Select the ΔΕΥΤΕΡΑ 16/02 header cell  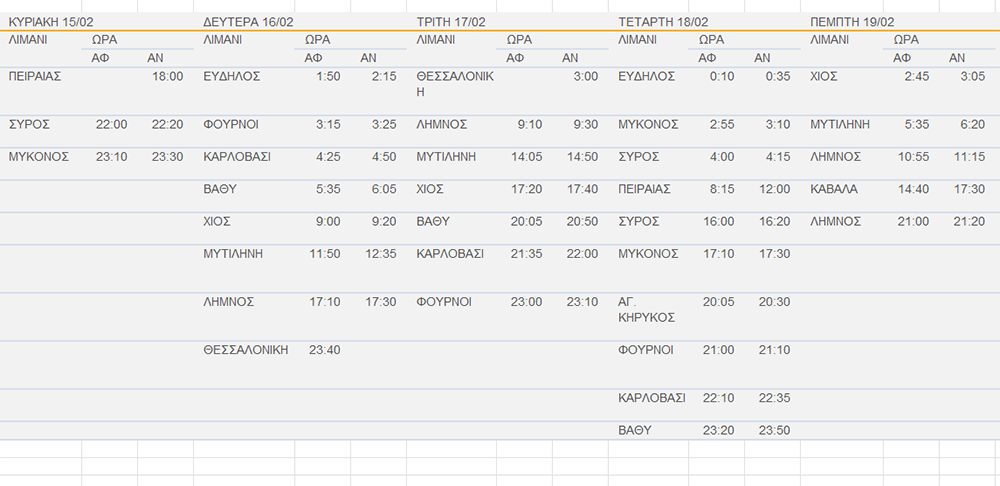click(x=247, y=22)
